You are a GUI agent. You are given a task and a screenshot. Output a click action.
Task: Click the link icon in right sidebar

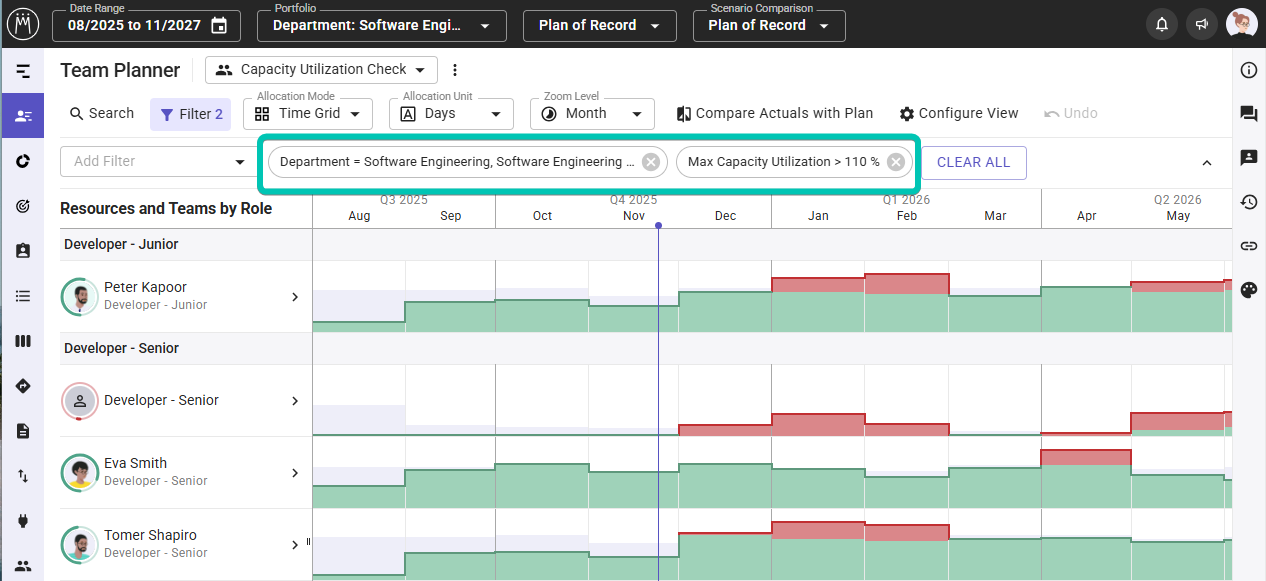[x=1248, y=246]
